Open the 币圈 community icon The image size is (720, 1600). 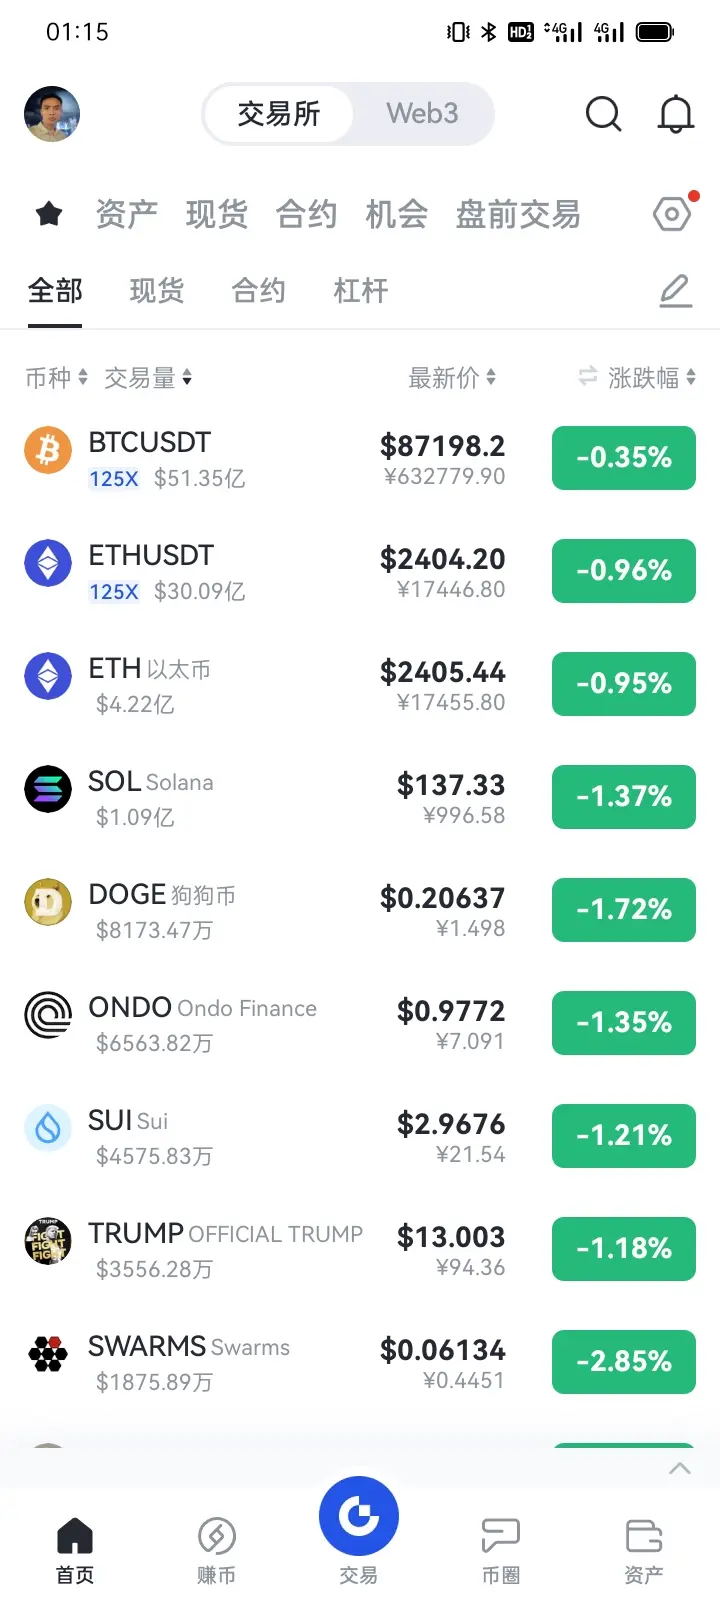(x=501, y=1535)
